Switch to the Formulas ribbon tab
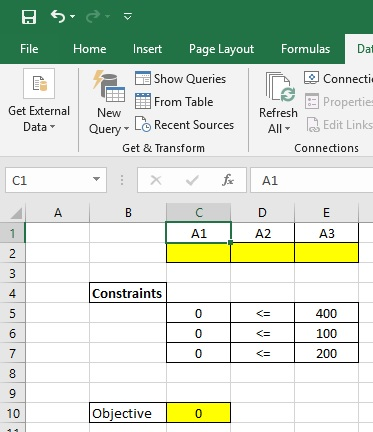 point(305,49)
